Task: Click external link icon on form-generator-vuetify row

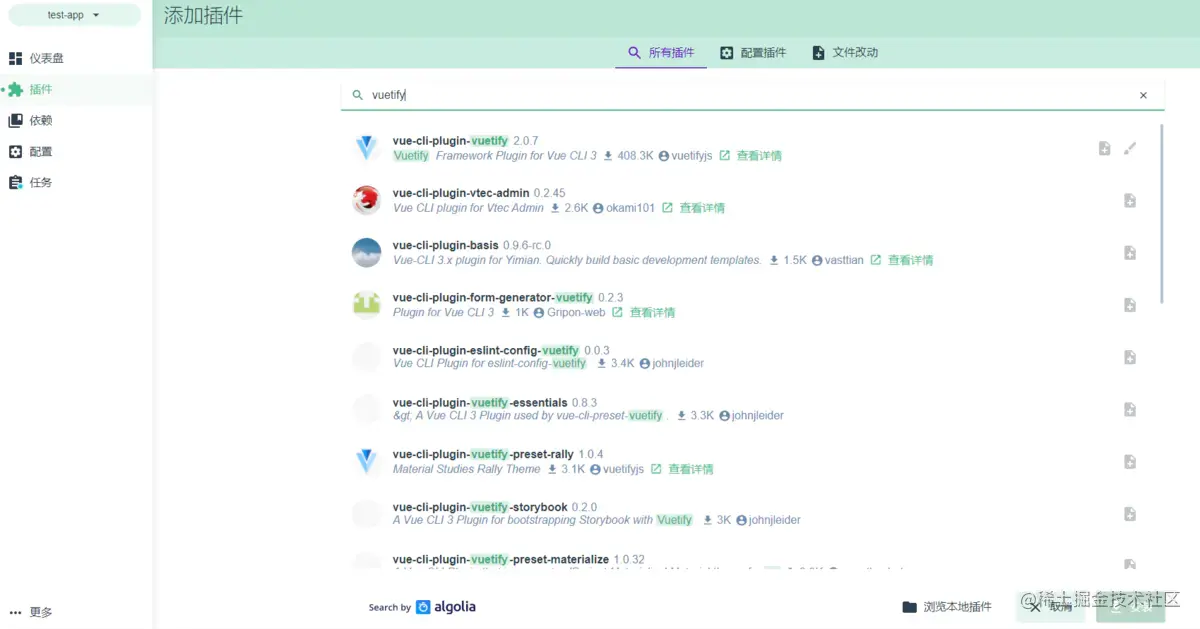Action: 618,312
